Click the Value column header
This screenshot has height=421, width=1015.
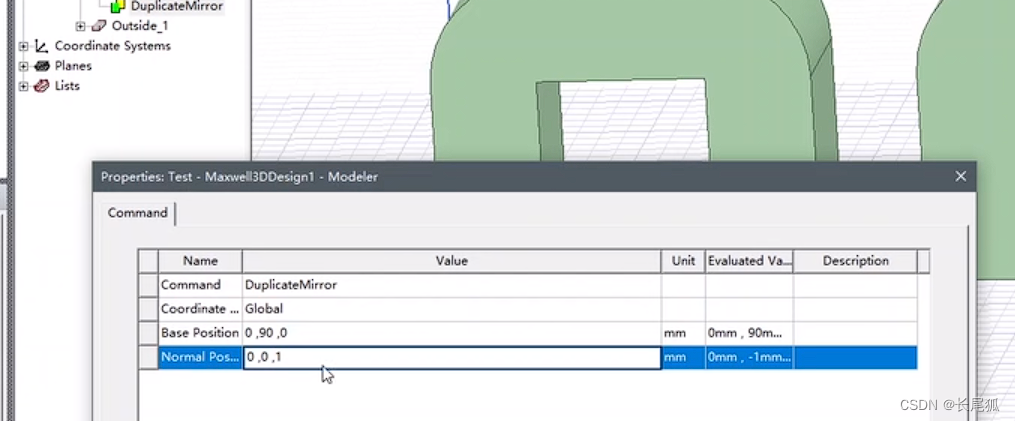coord(451,261)
